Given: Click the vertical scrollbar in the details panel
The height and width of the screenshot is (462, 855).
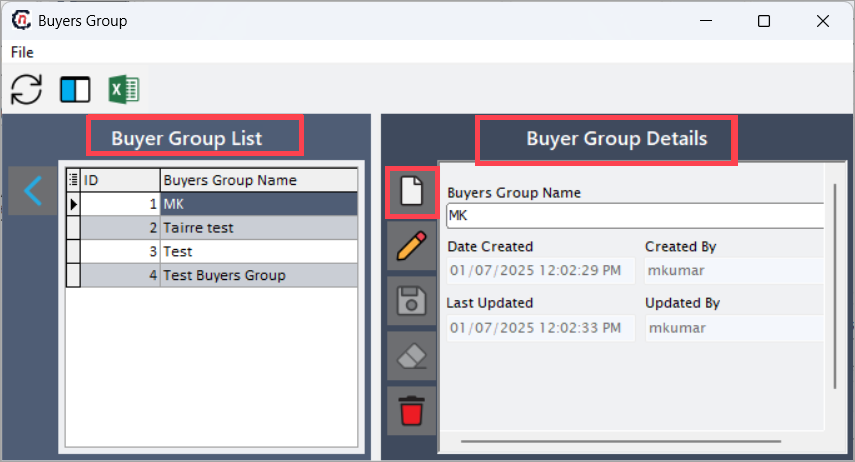Looking at the screenshot, I should tap(835, 286).
